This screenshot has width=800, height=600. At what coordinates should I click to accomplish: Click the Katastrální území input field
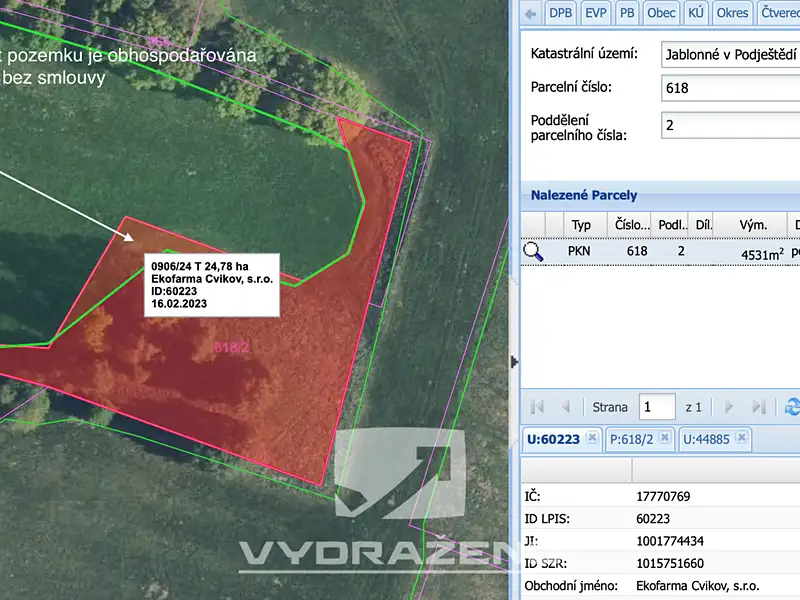(731, 55)
